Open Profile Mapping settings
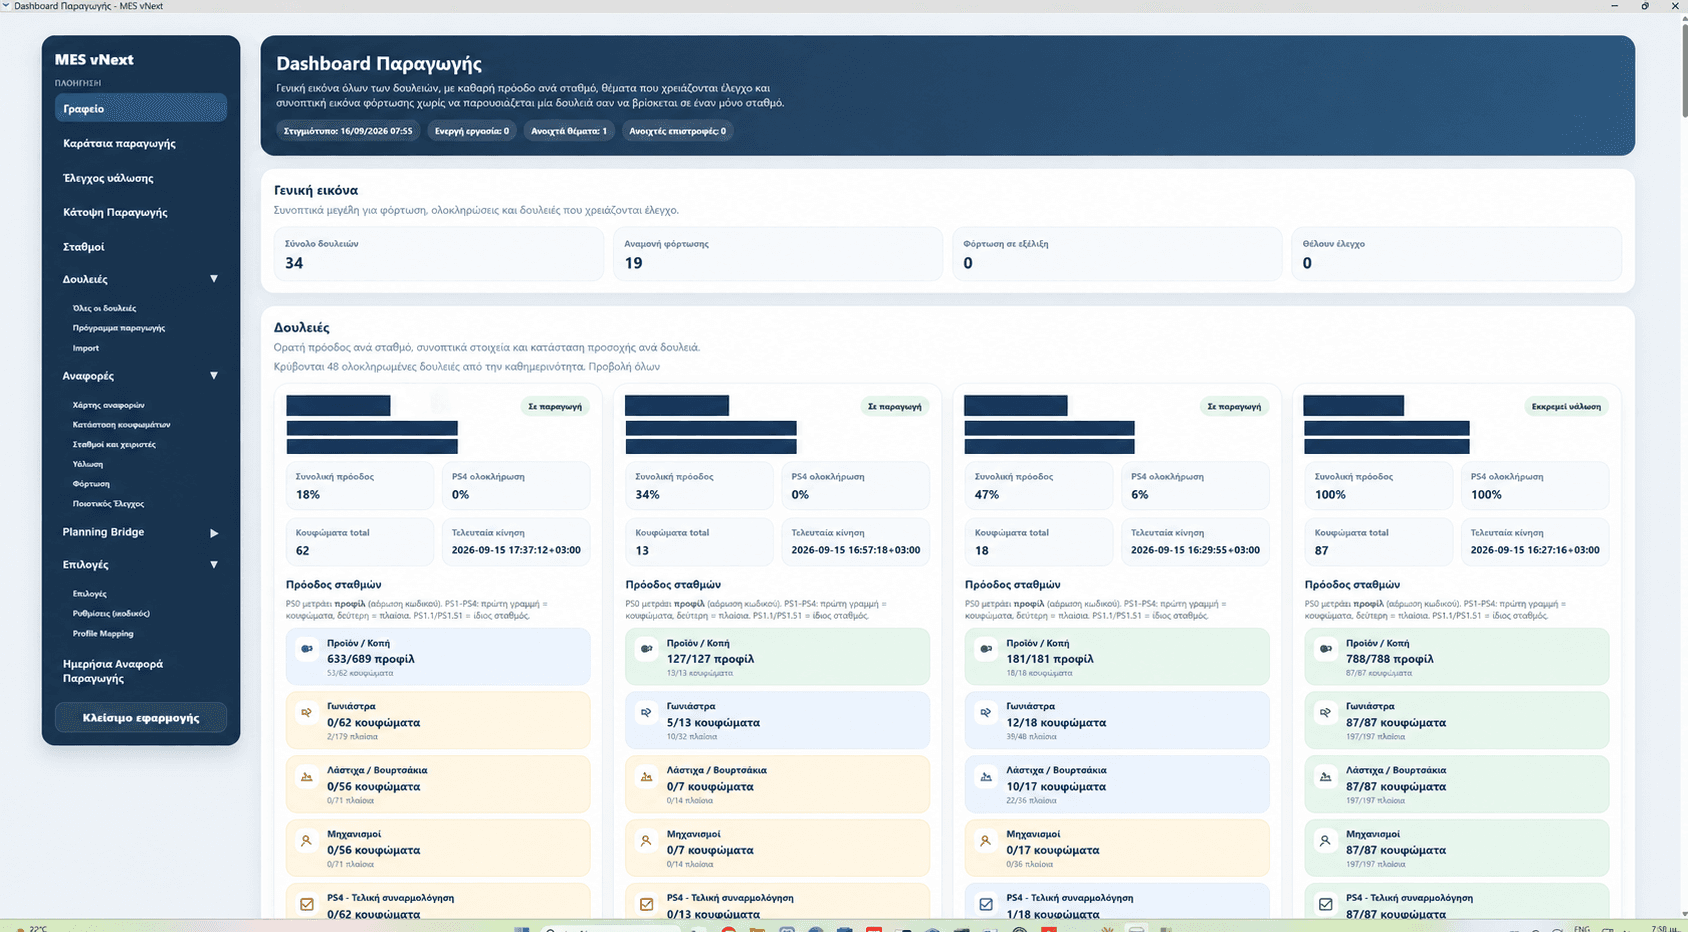The image size is (1688, 932). coord(103,633)
